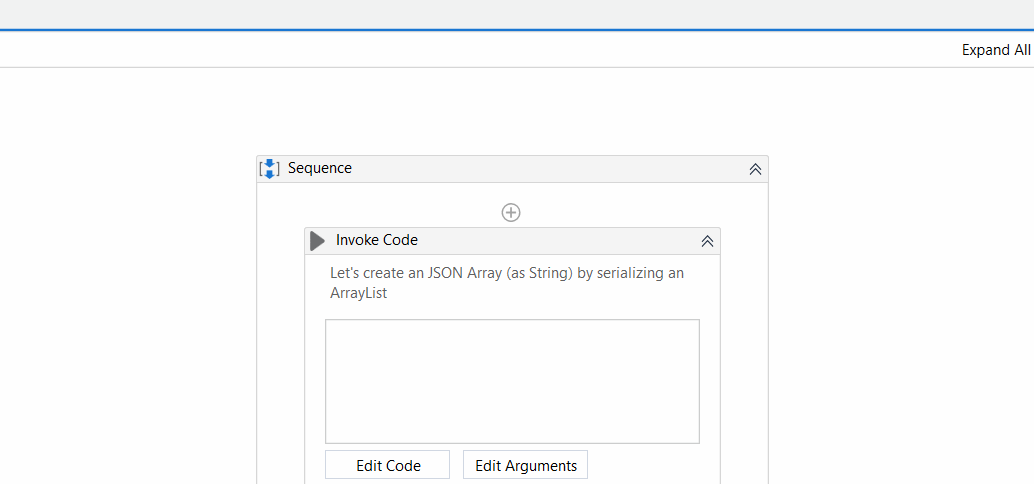Click Expand All in the designer bar

[995, 50]
